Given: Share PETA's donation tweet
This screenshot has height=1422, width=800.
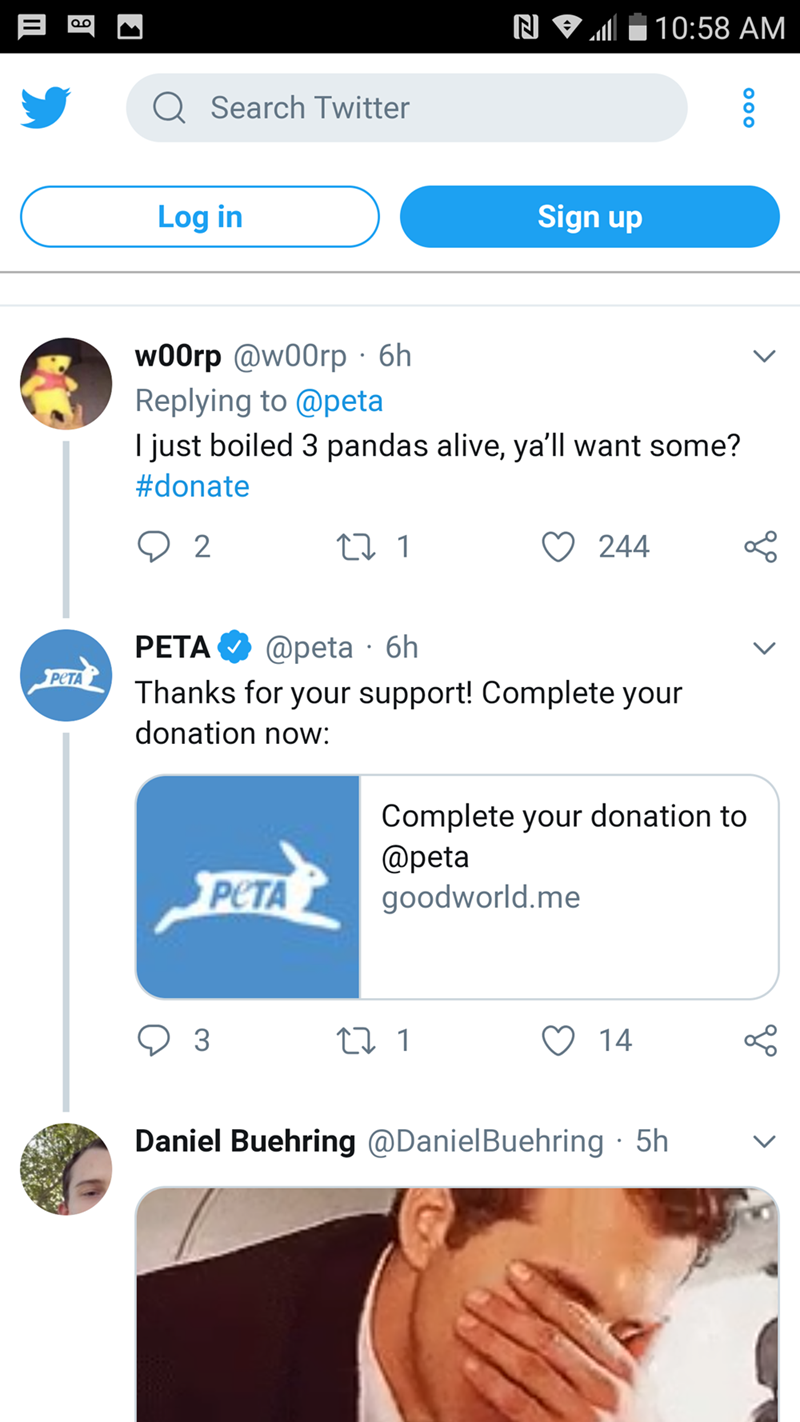Looking at the screenshot, I should coord(760,1040).
